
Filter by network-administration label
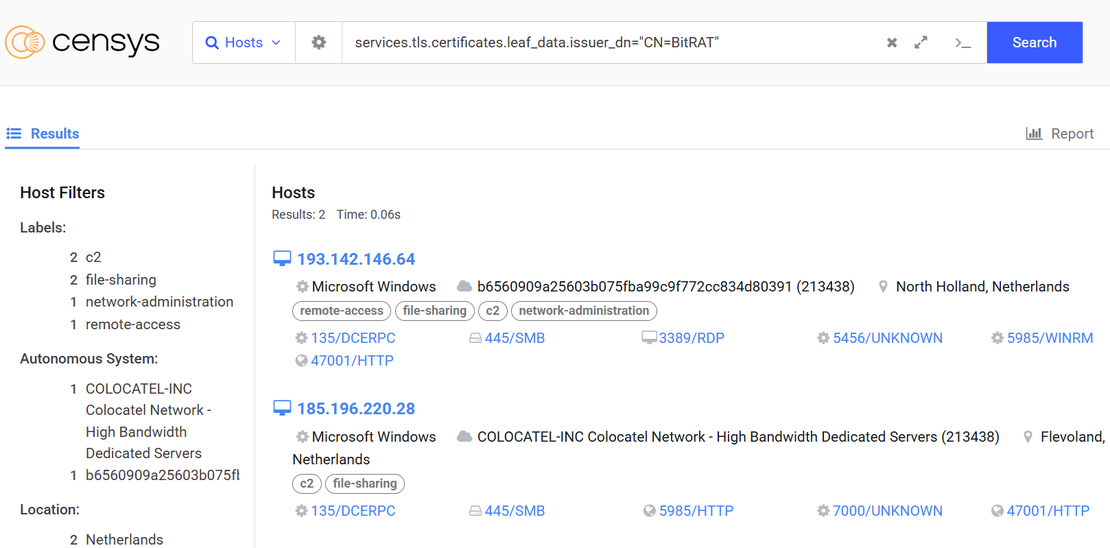(159, 302)
